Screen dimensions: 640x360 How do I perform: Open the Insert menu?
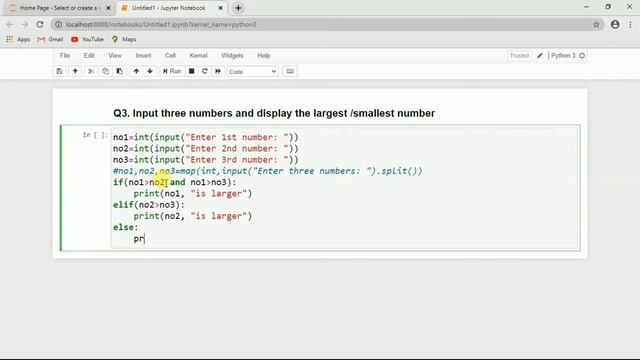(143, 56)
